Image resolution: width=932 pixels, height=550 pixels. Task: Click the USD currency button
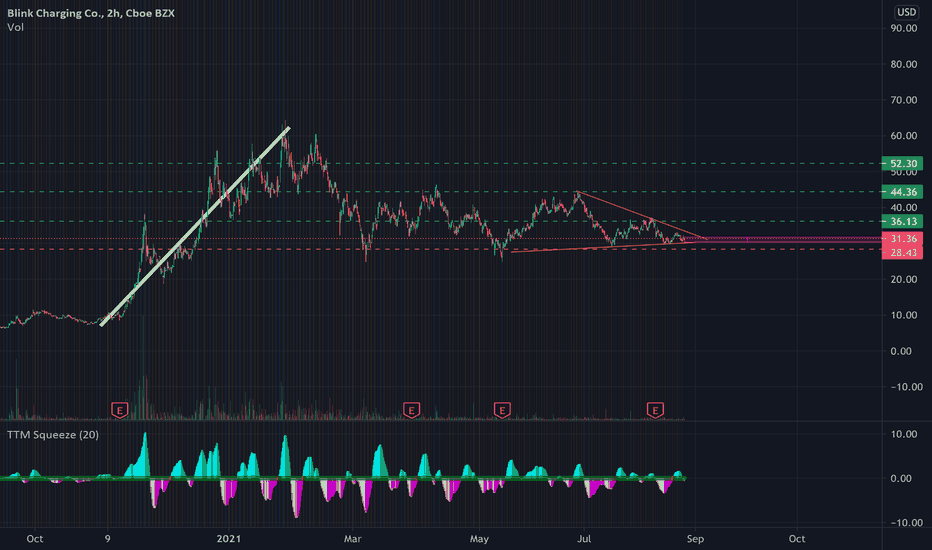(906, 12)
